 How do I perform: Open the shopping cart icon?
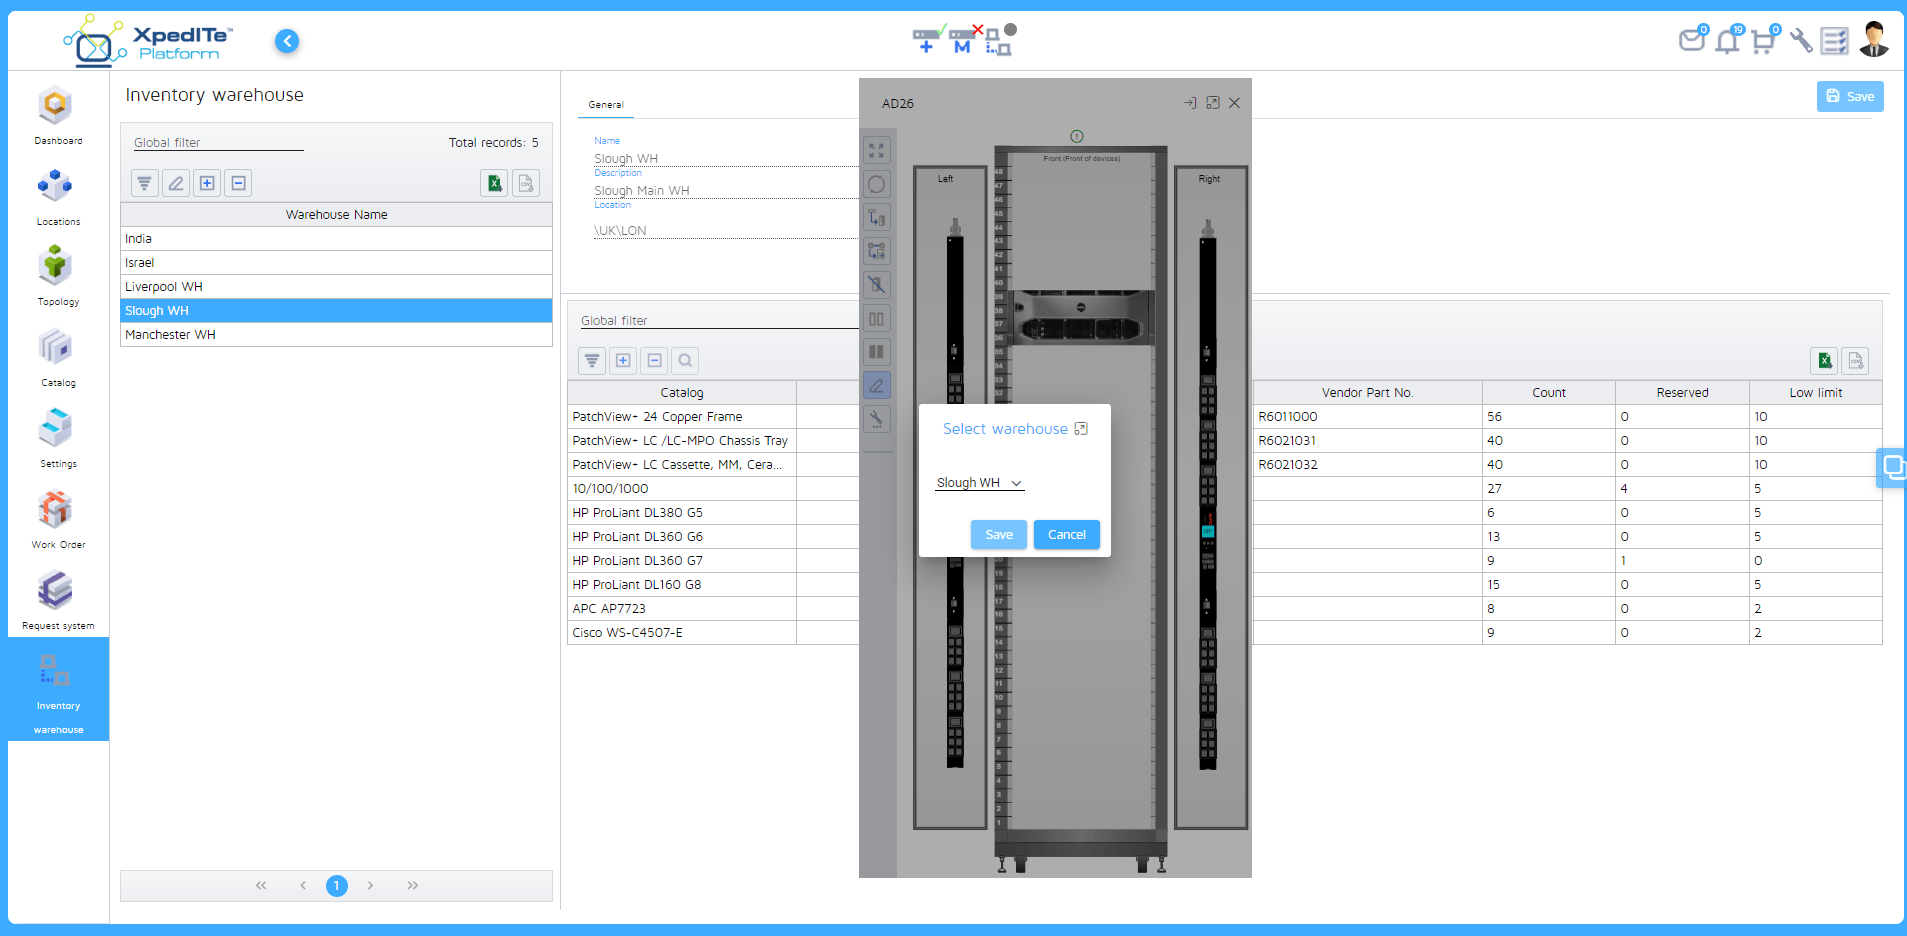(1763, 41)
